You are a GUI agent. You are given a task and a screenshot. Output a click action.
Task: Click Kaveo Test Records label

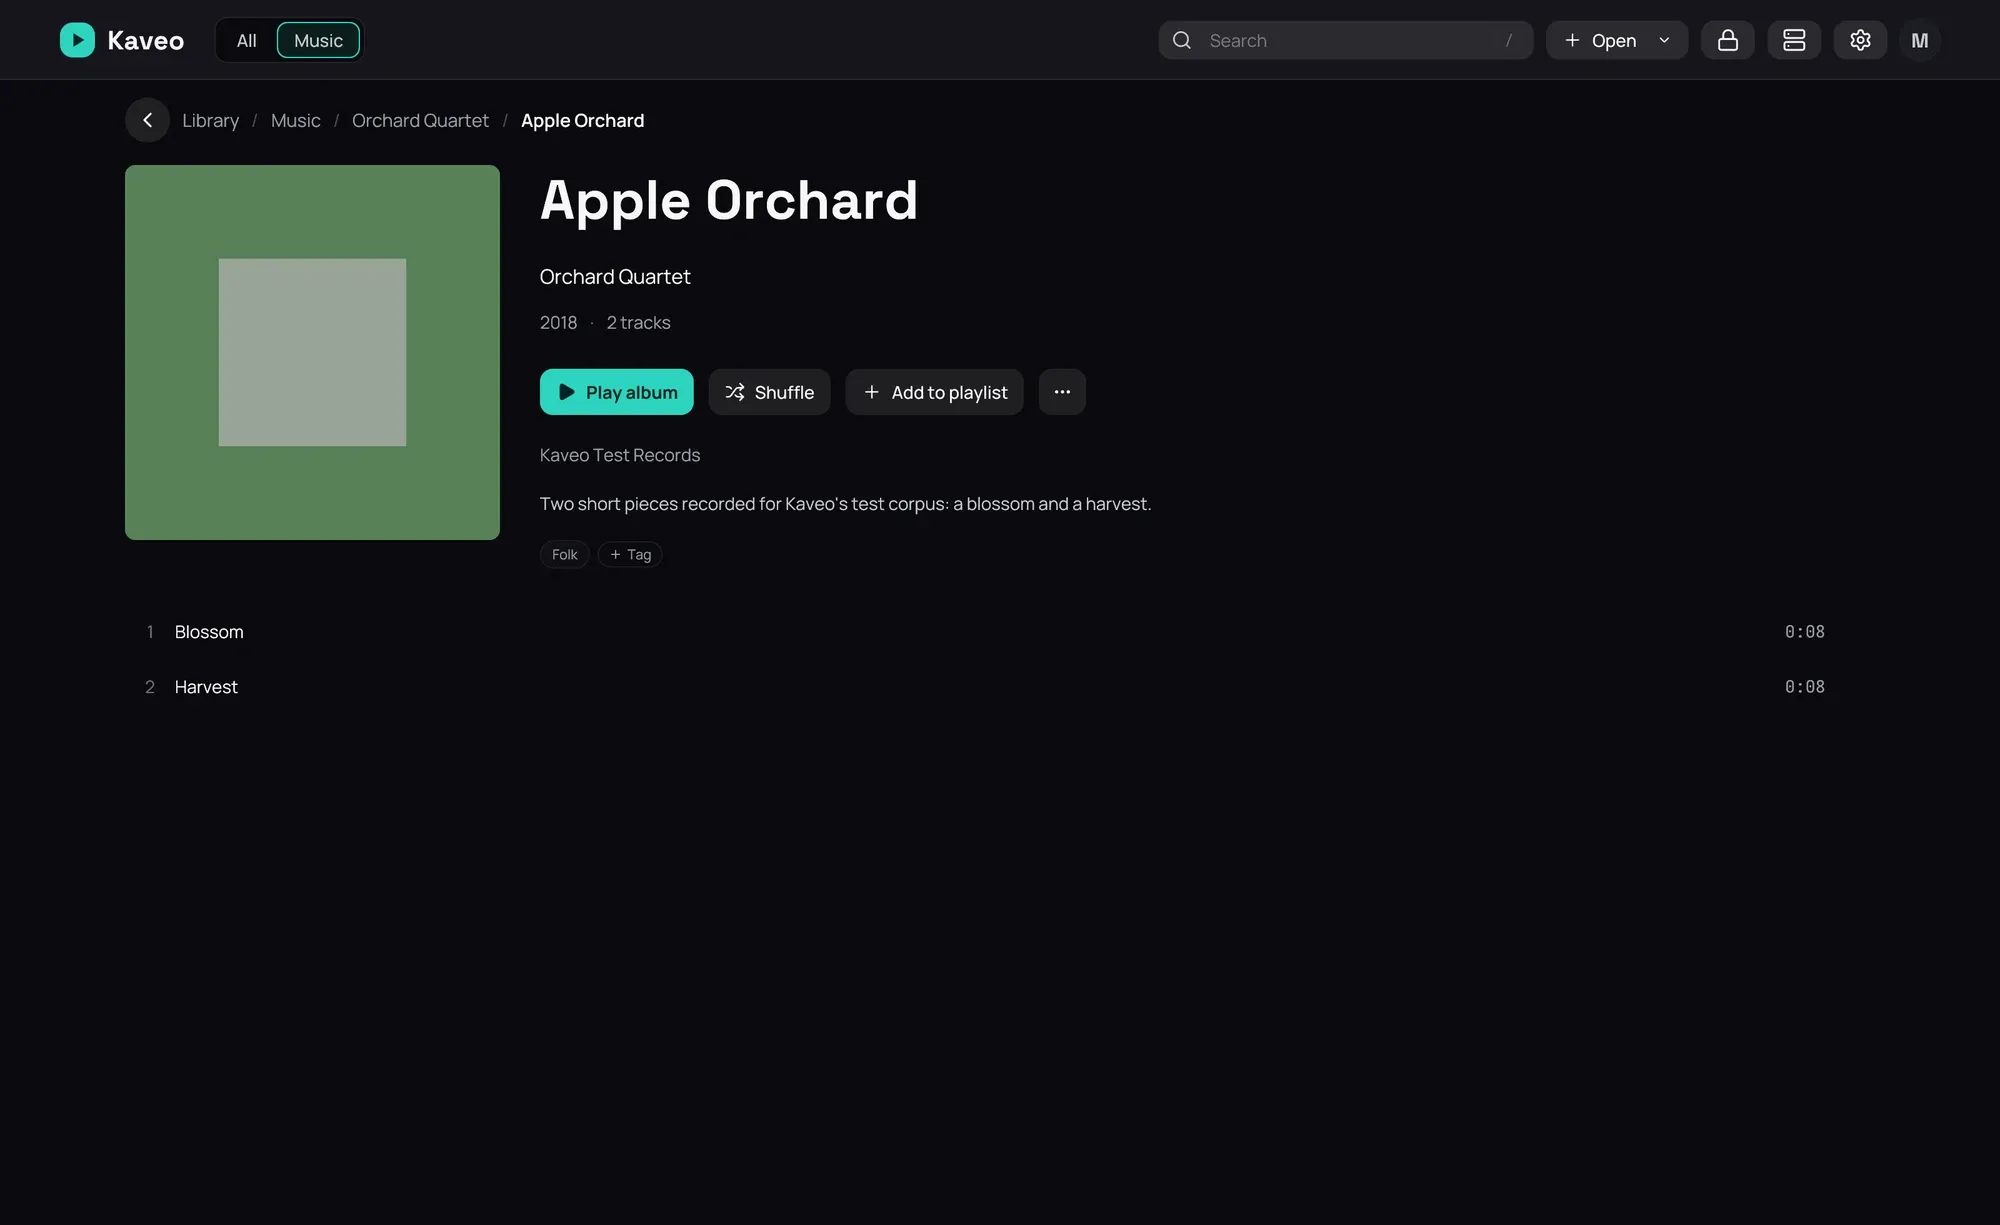click(620, 455)
